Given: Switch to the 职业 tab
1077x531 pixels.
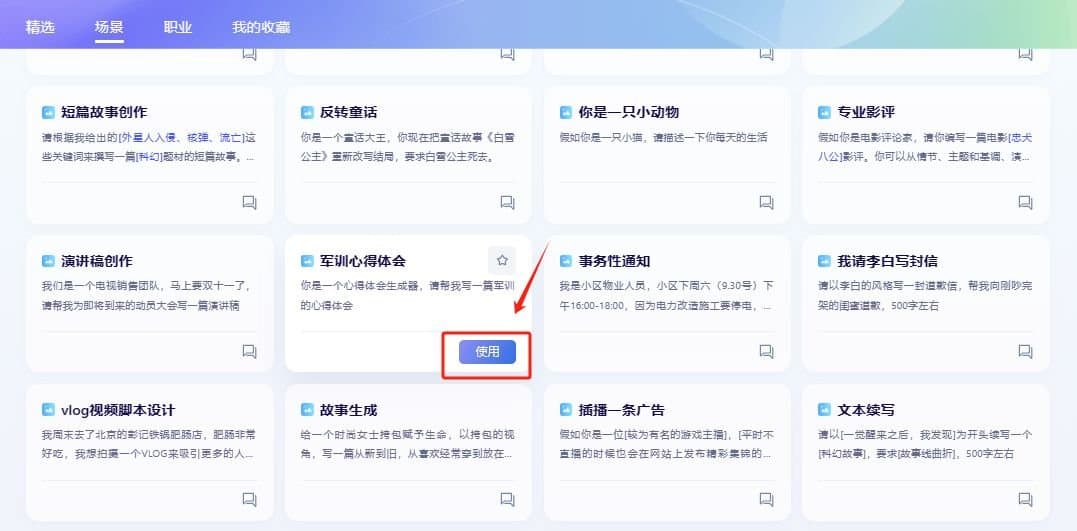Looking at the screenshot, I should coord(178,27).
